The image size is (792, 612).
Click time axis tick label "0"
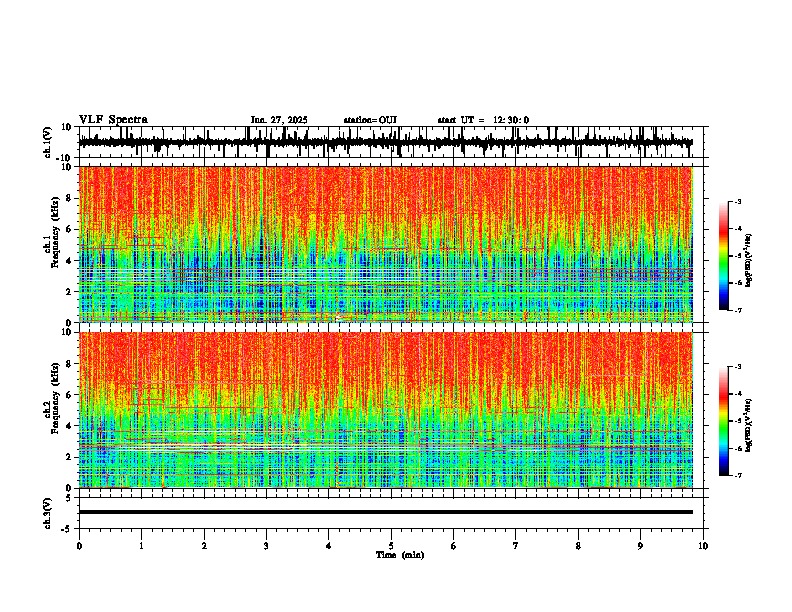(x=79, y=546)
